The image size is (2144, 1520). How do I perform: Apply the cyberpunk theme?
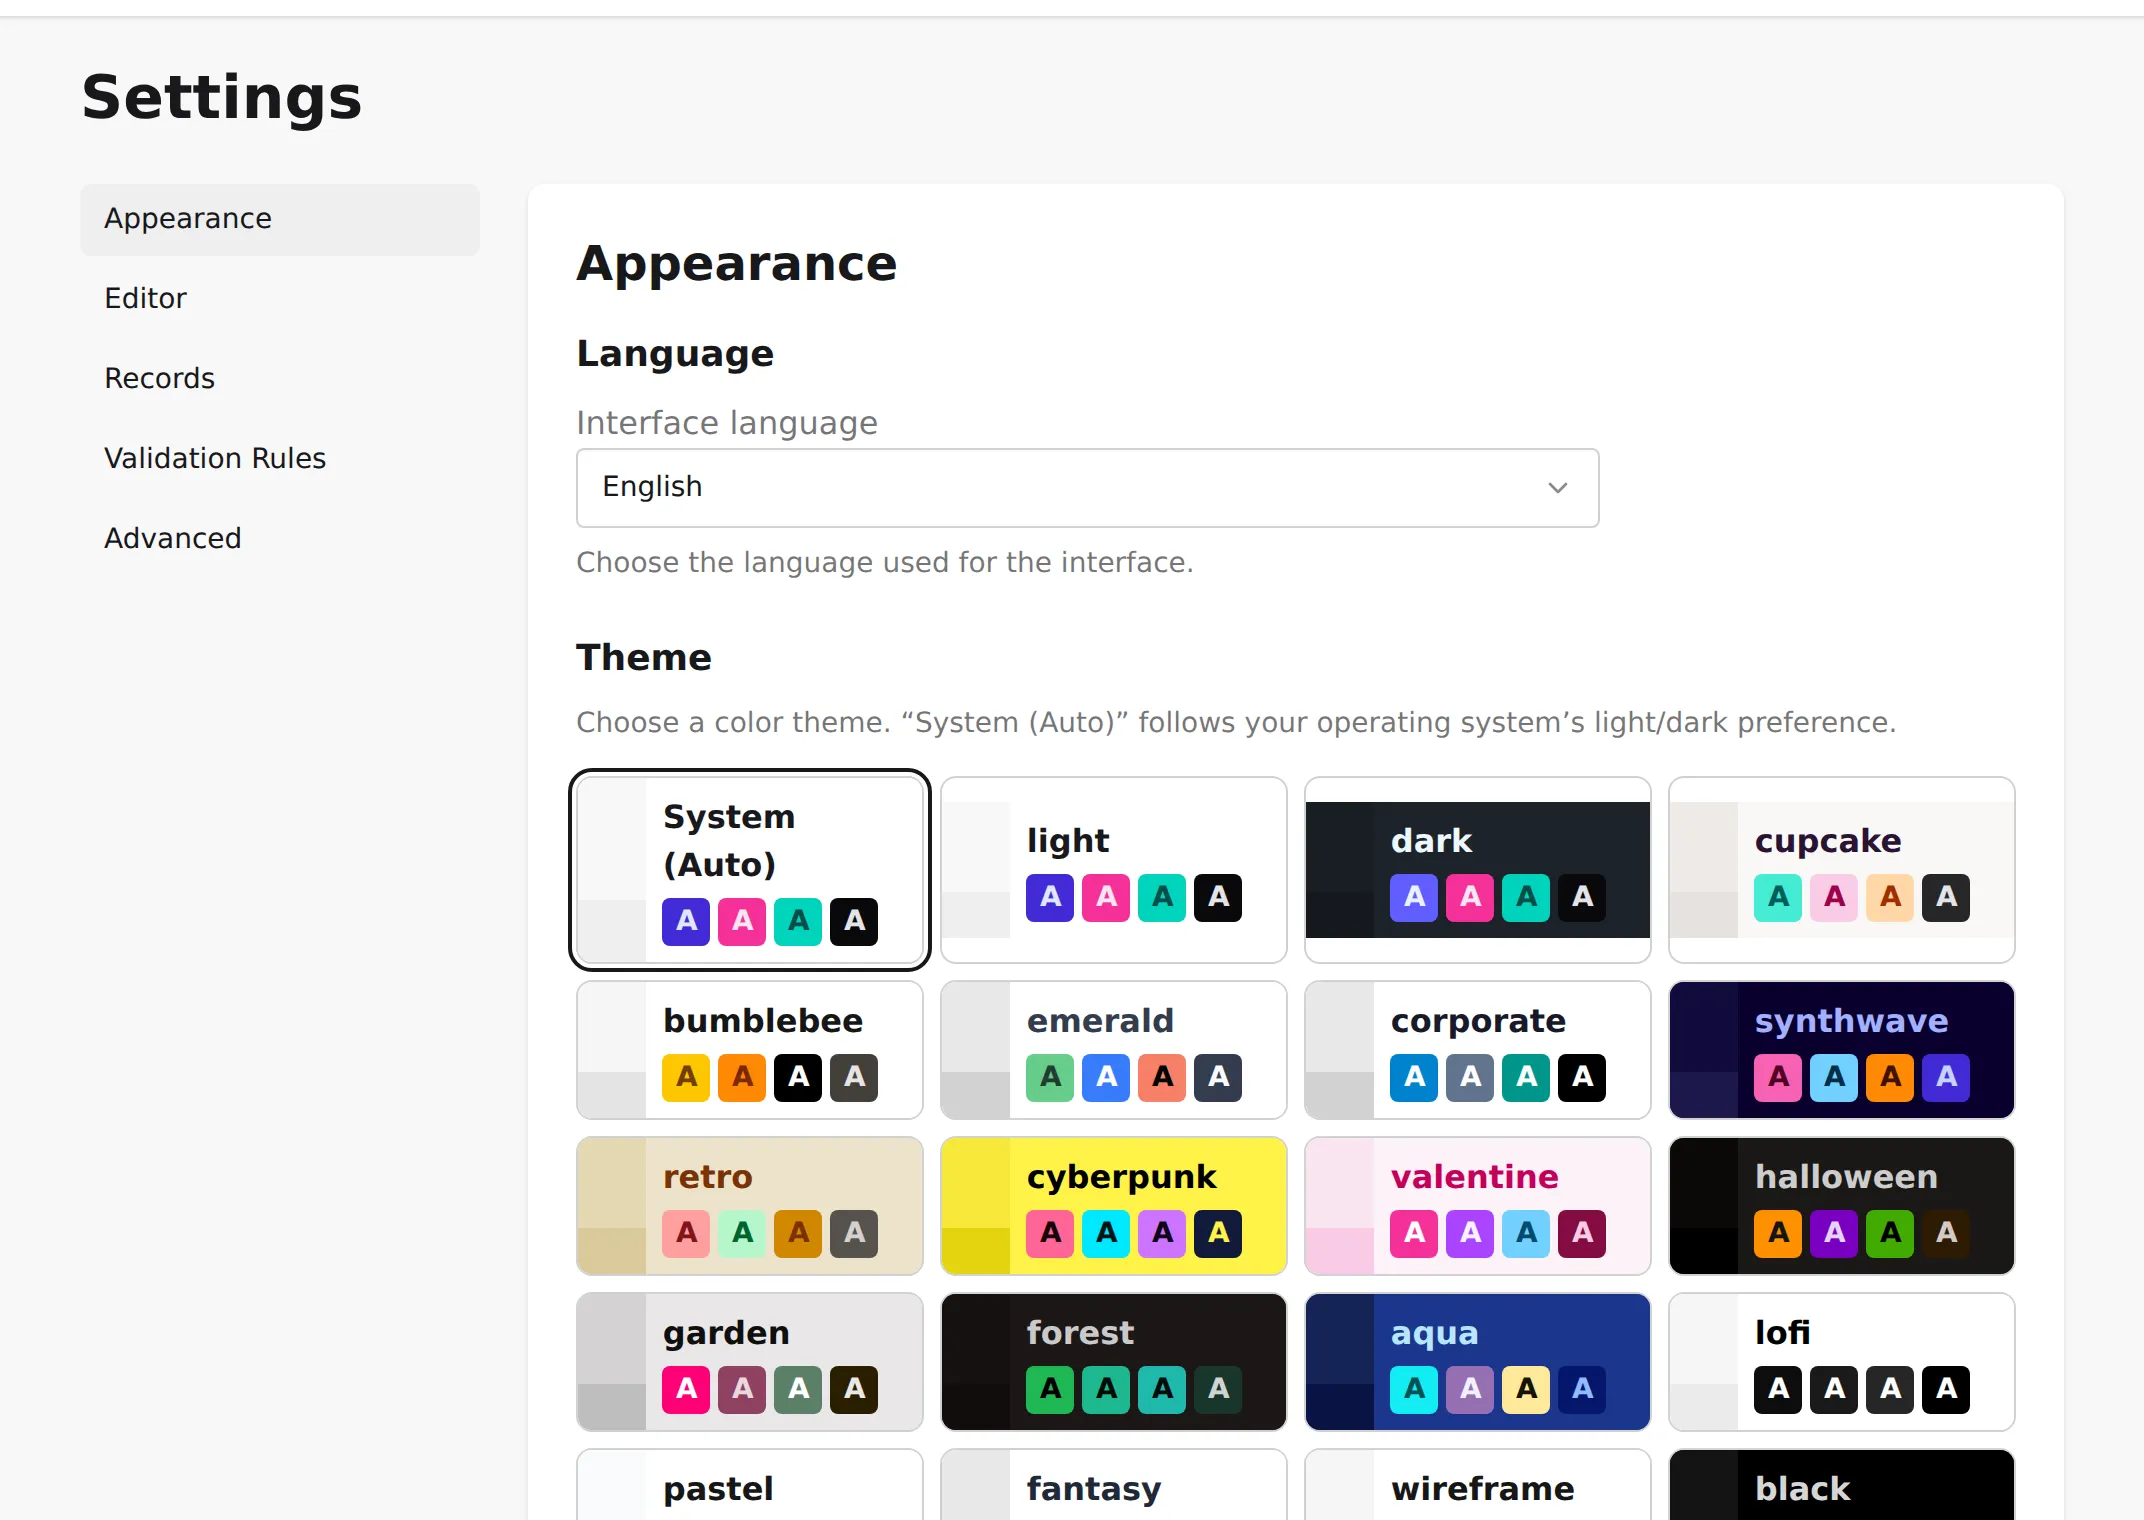click(1114, 1206)
